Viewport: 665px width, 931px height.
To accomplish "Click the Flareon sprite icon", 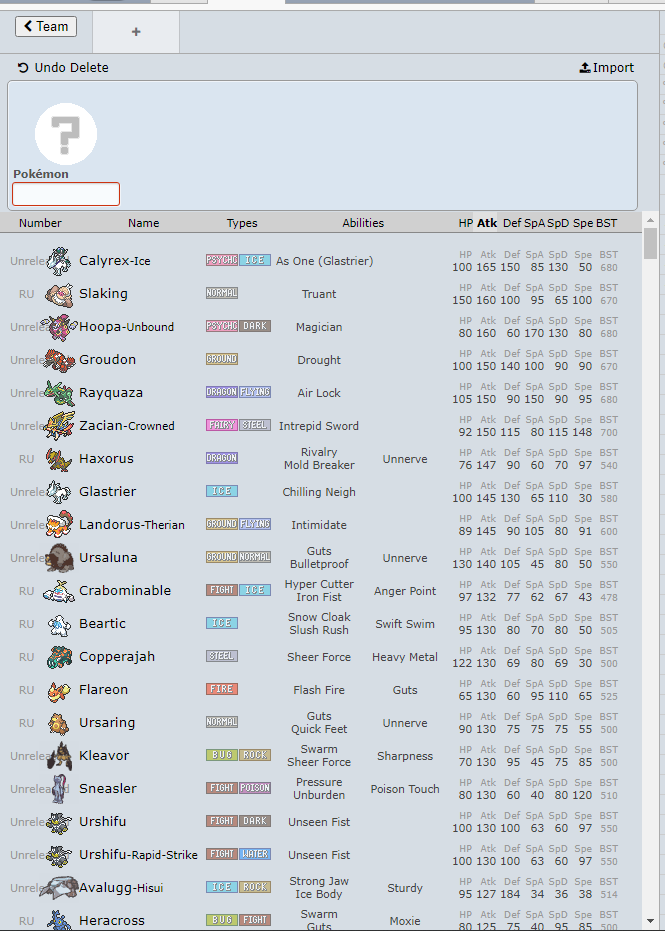I will pyautogui.click(x=59, y=690).
